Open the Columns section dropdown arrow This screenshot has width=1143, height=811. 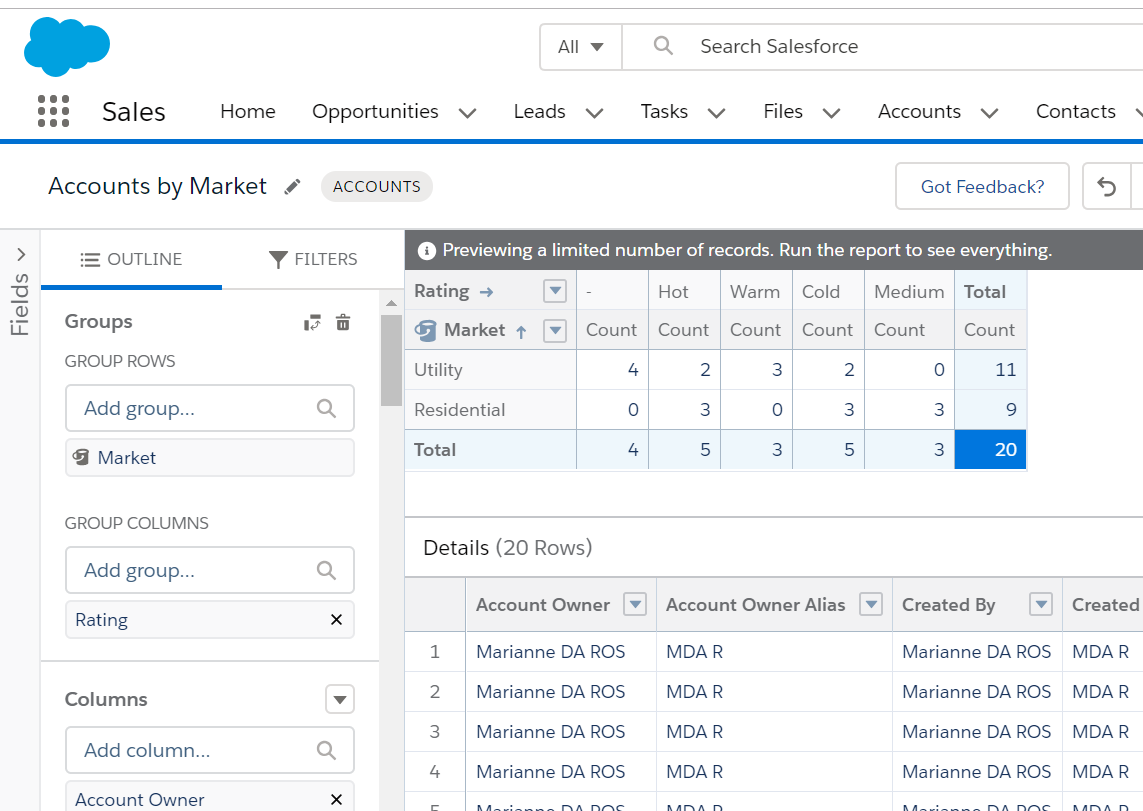[340, 699]
